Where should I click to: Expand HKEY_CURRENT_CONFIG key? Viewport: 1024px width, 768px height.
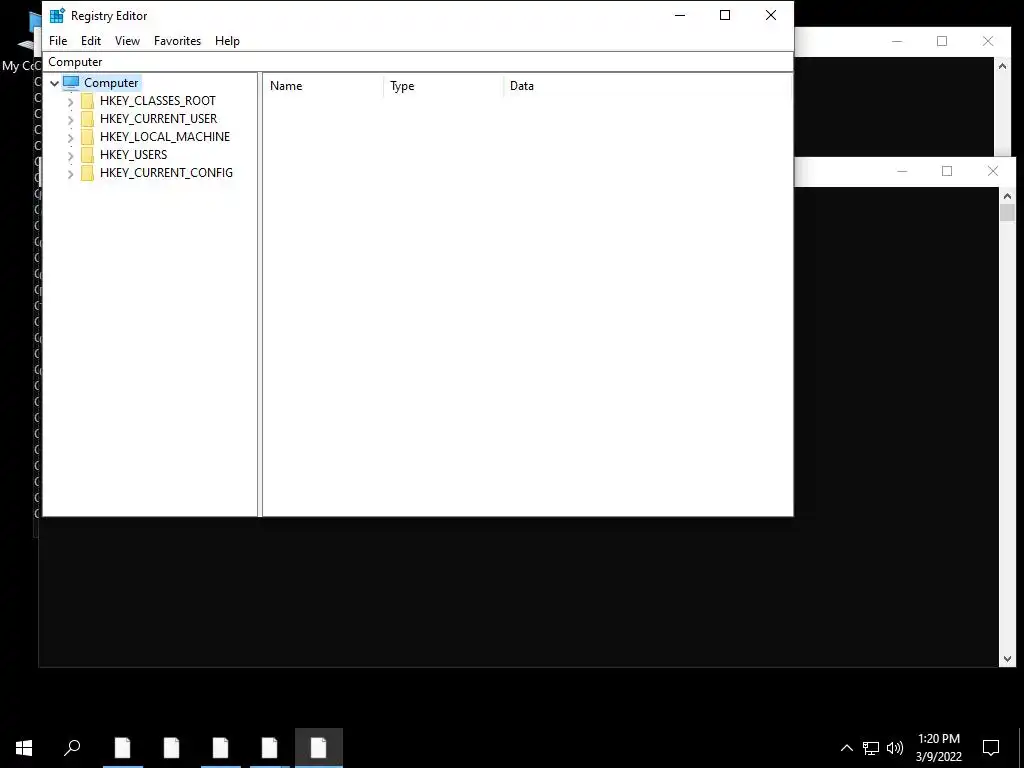point(71,174)
